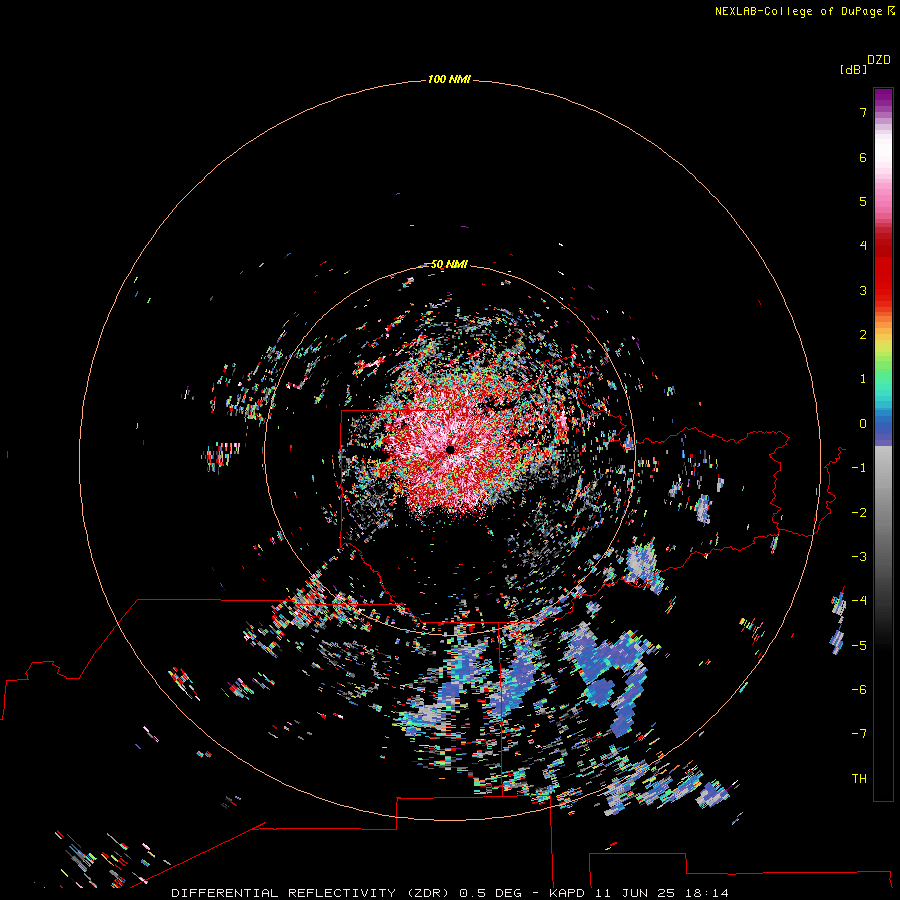Click the -5 value on the color scale
The width and height of the screenshot is (900, 900).
click(x=859, y=646)
